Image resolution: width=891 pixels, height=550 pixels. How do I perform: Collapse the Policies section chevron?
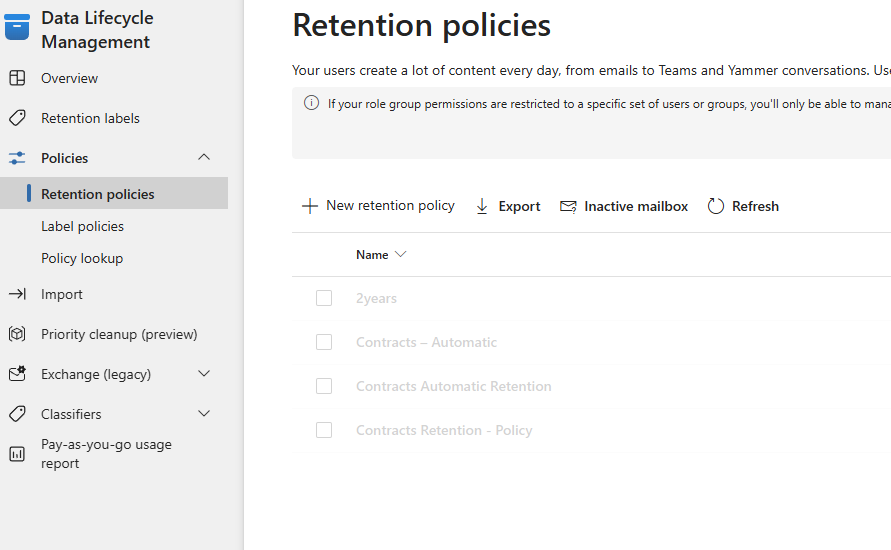[204, 157]
